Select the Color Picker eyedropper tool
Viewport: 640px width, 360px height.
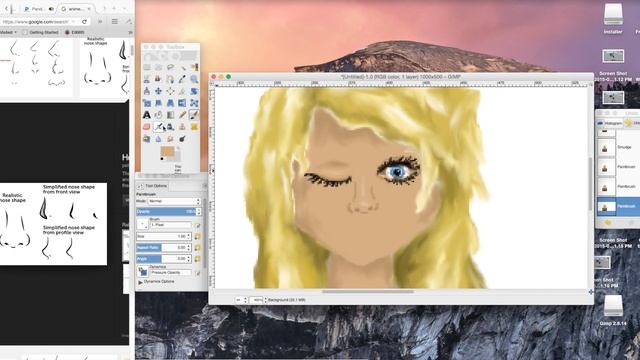pos(182,79)
